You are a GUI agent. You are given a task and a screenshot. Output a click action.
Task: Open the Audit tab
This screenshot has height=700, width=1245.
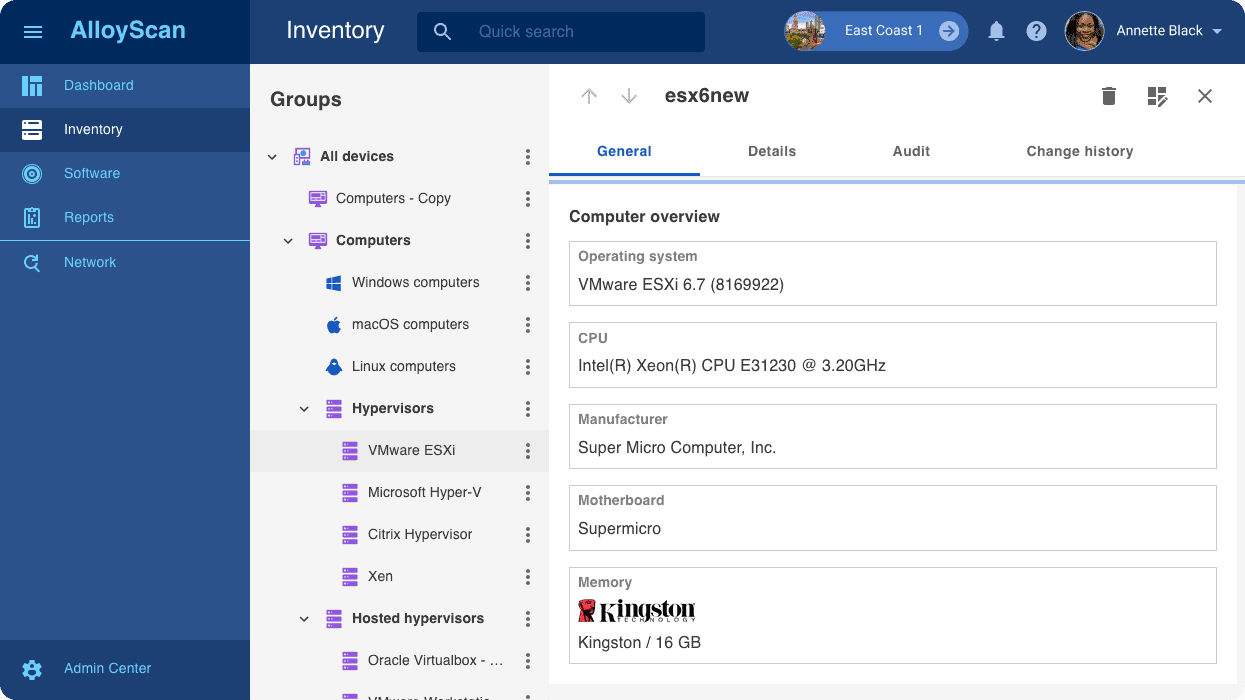coord(911,152)
